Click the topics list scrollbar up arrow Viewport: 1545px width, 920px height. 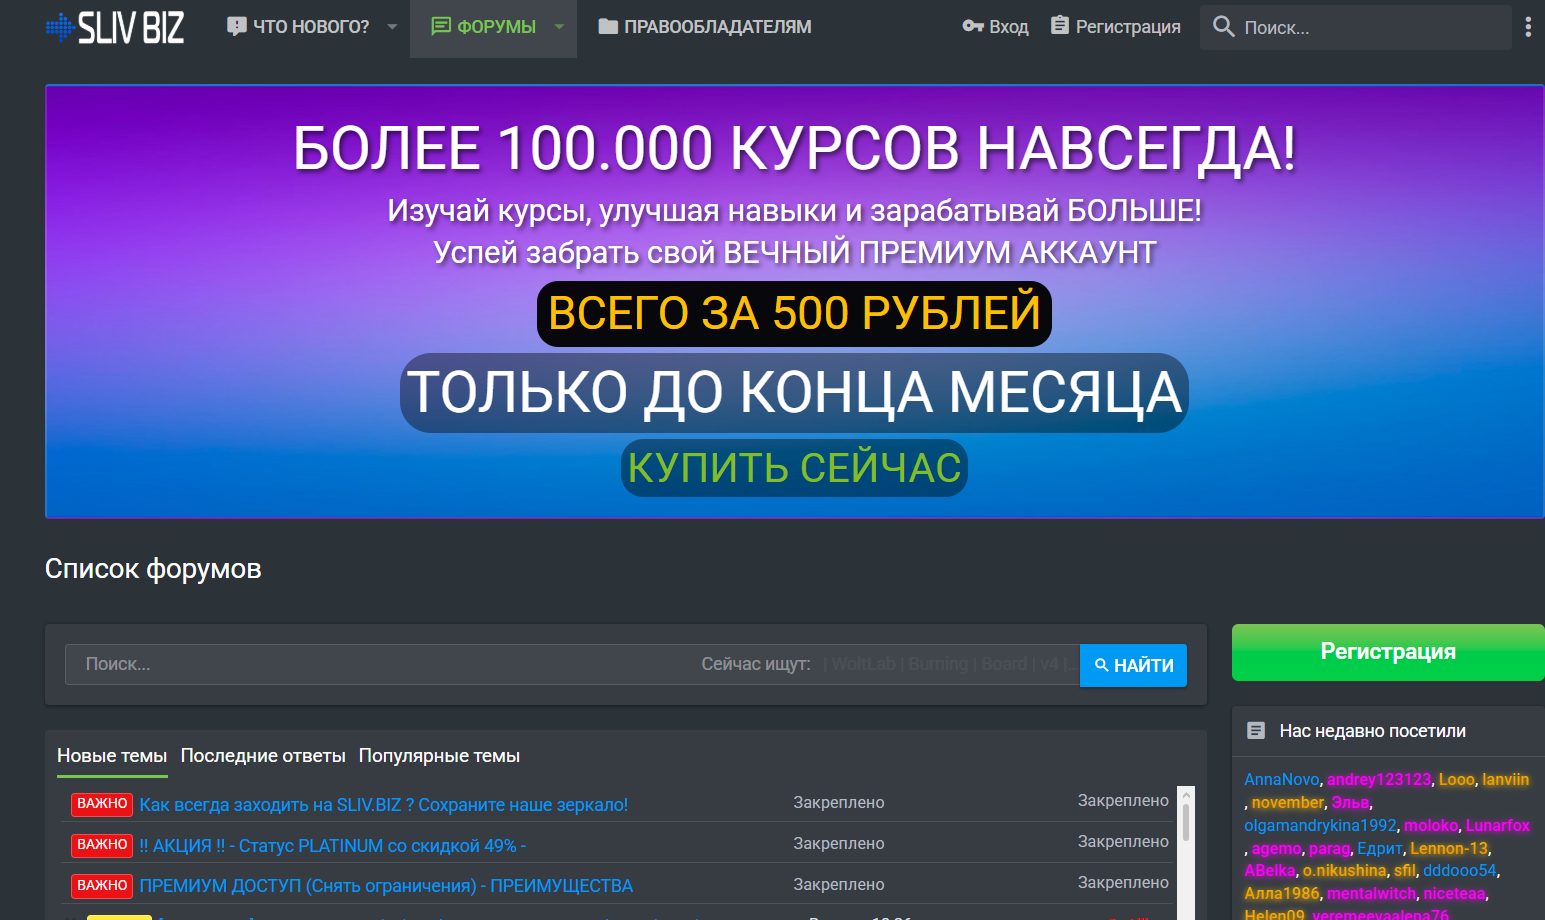tap(1186, 796)
